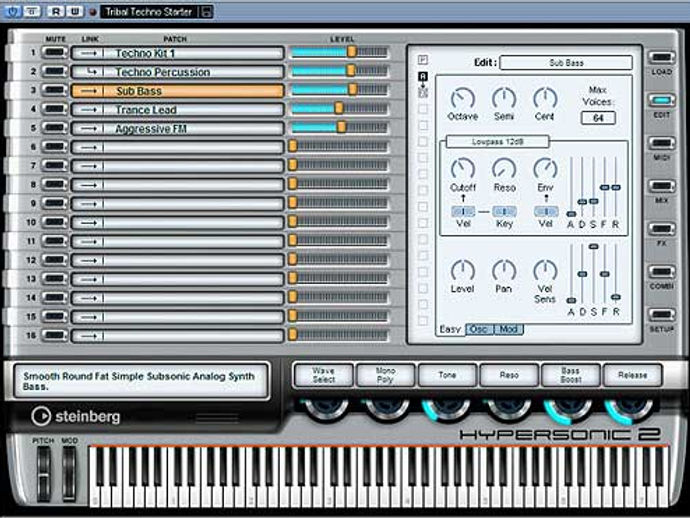
Task: Click the Max Voices value 64
Action: (x=598, y=118)
